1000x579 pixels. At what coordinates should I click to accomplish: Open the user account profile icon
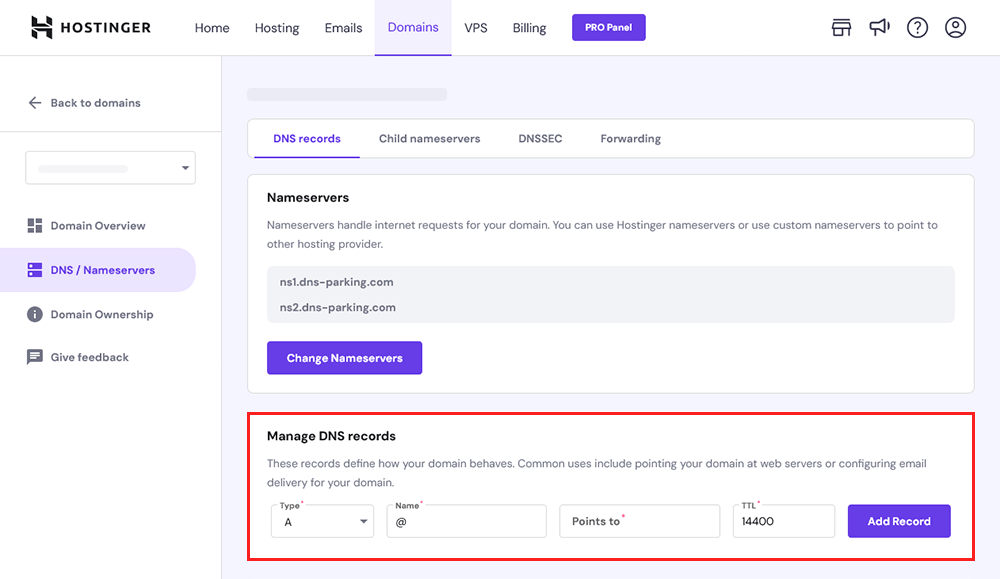955,27
